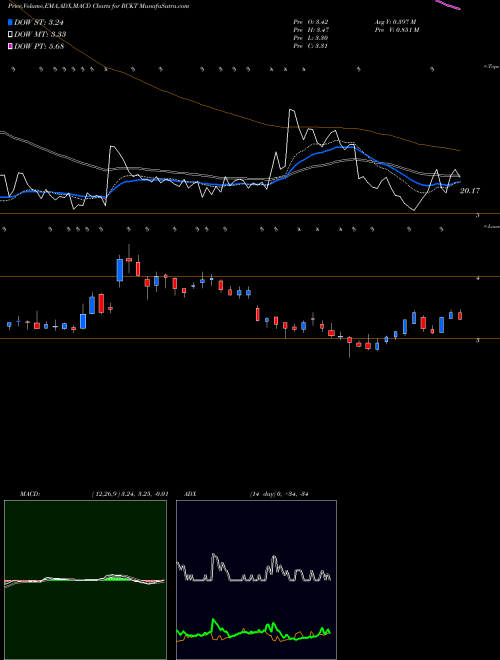Screen dimensions: 500x660
Task: Click the 20.17 value beside the EMA lines
Action: coord(470,191)
